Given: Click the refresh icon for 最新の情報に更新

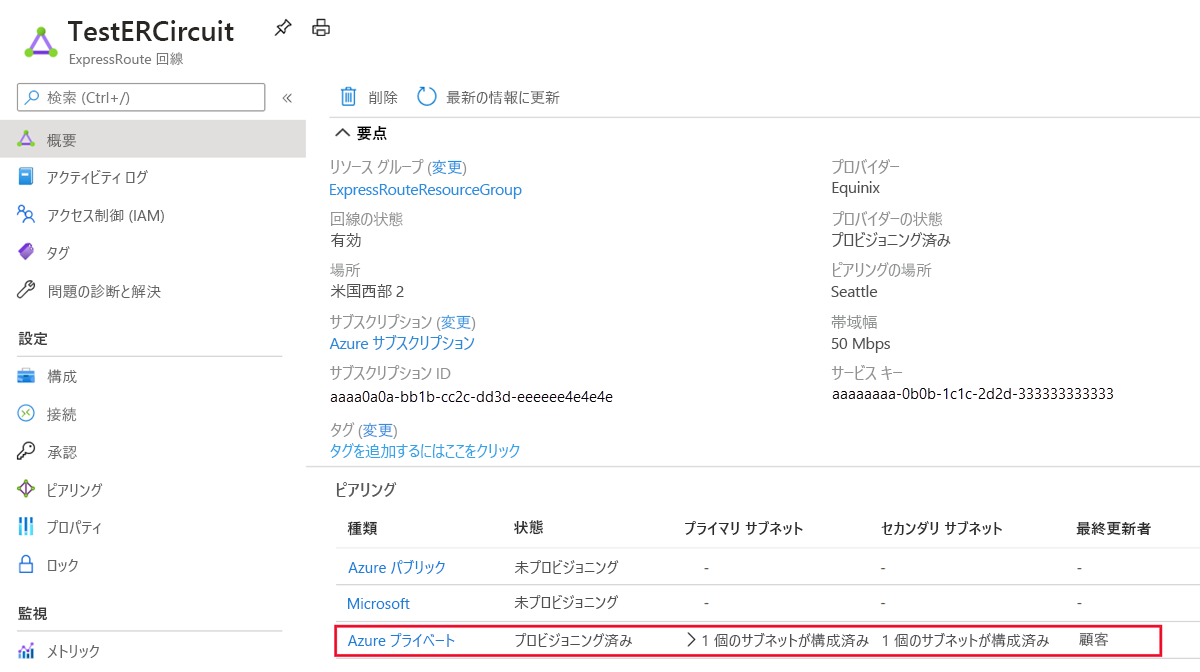Looking at the screenshot, I should (427, 96).
